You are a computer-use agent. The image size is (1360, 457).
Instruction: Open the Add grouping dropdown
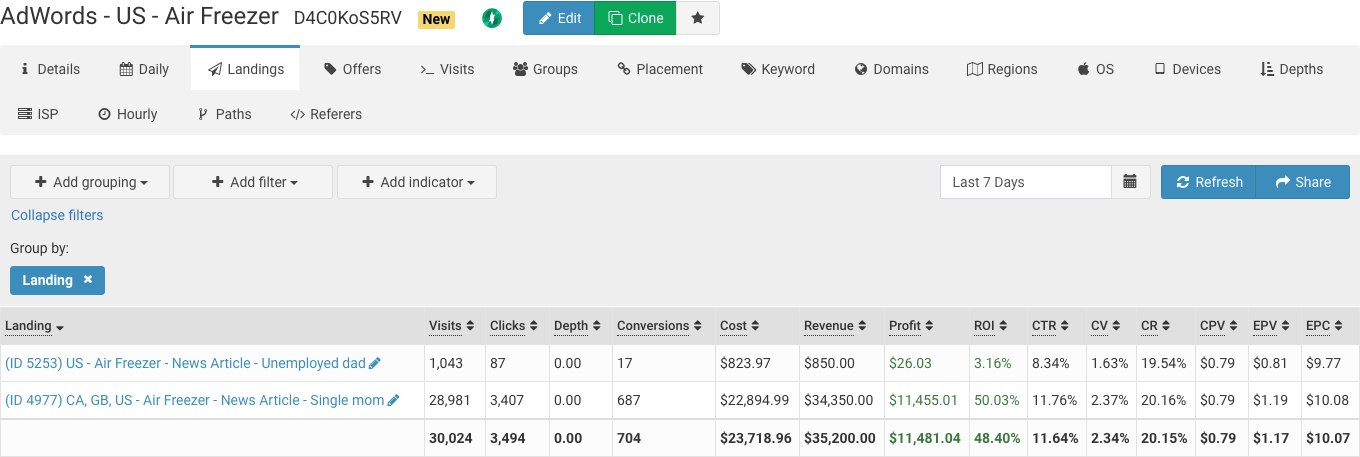coord(90,182)
